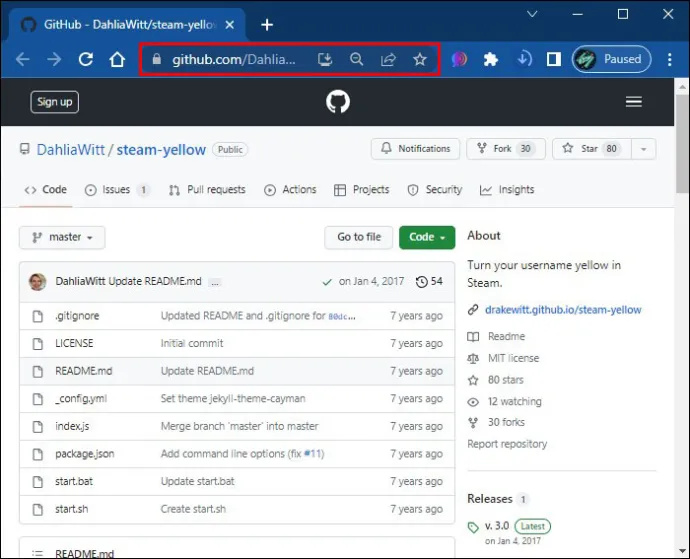Open the GitHub hamburger menu
Screen dimensions: 690x559
(x=634, y=102)
